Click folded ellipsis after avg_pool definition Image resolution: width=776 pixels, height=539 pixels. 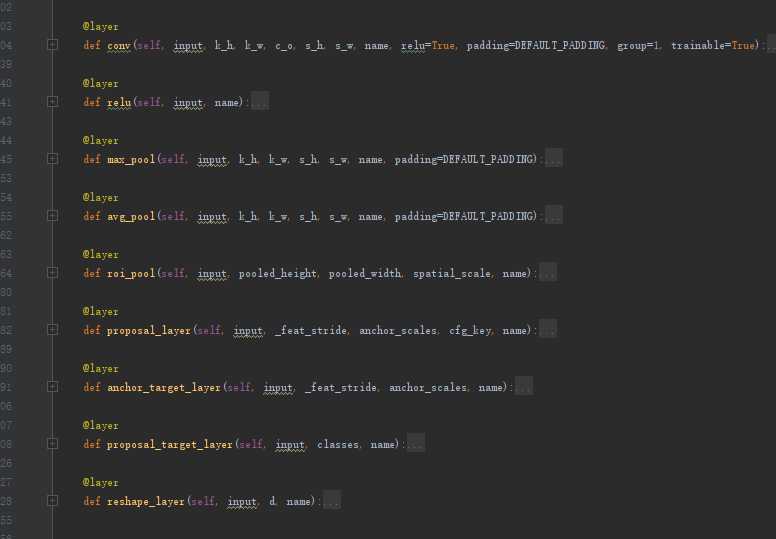click(554, 216)
